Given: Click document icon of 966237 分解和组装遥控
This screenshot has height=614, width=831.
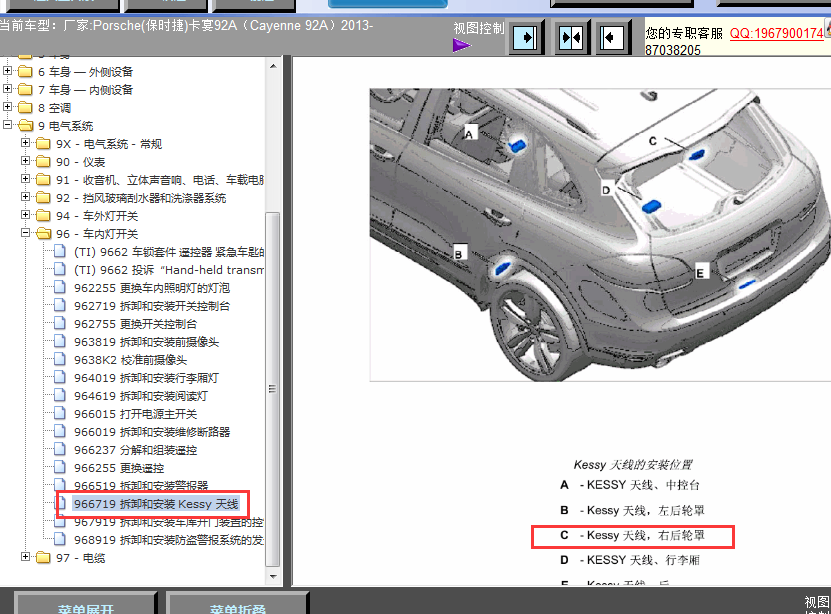Looking at the screenshot, I should tap(60, 449).
